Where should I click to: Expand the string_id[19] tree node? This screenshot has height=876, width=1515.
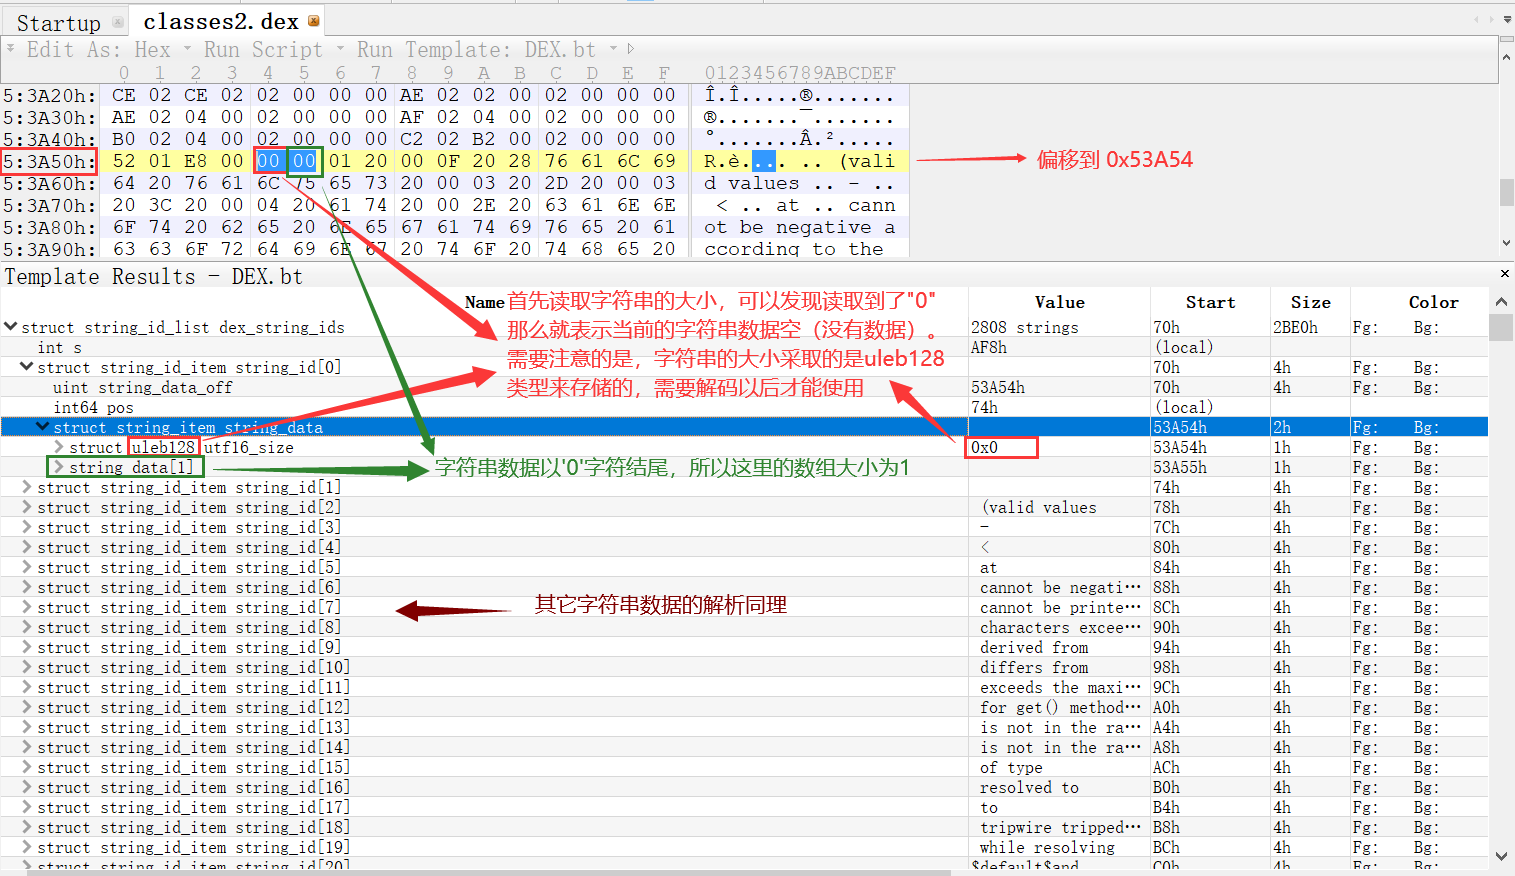tap(27, 847)
